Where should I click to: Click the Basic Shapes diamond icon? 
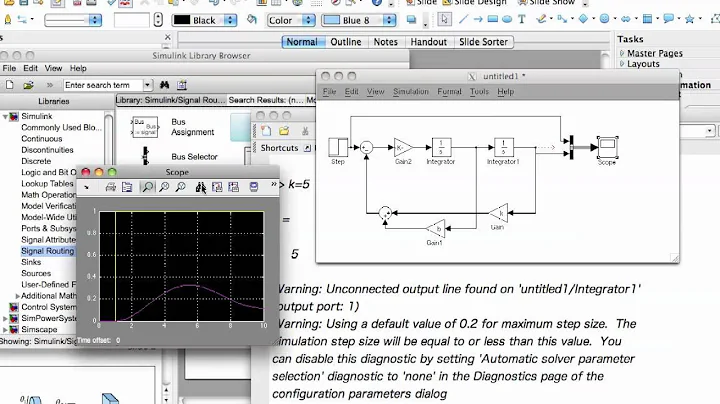pos(583,19)
